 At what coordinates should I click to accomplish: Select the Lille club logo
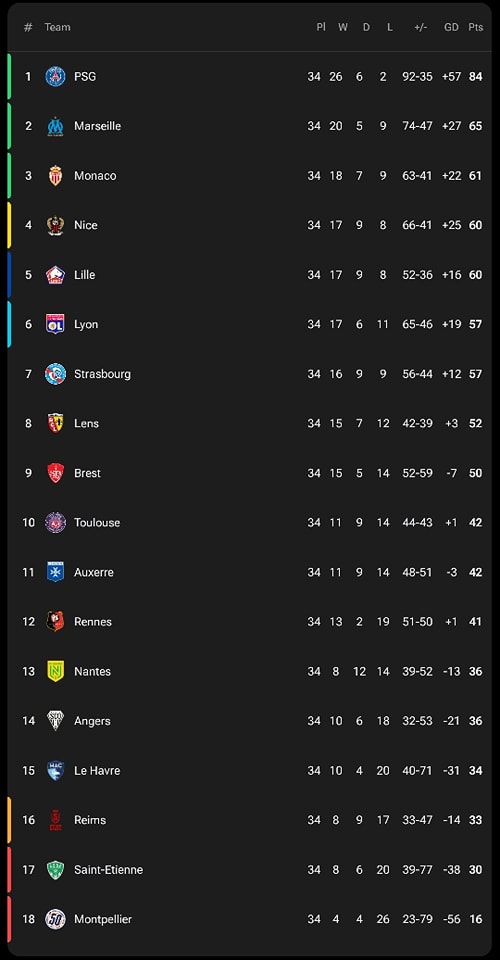[x=55, y=275]
